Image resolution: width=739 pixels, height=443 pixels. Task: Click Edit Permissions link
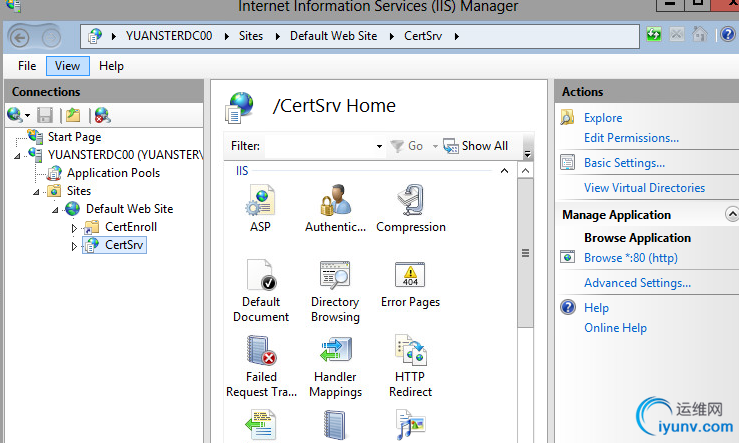tap(631, 138)
